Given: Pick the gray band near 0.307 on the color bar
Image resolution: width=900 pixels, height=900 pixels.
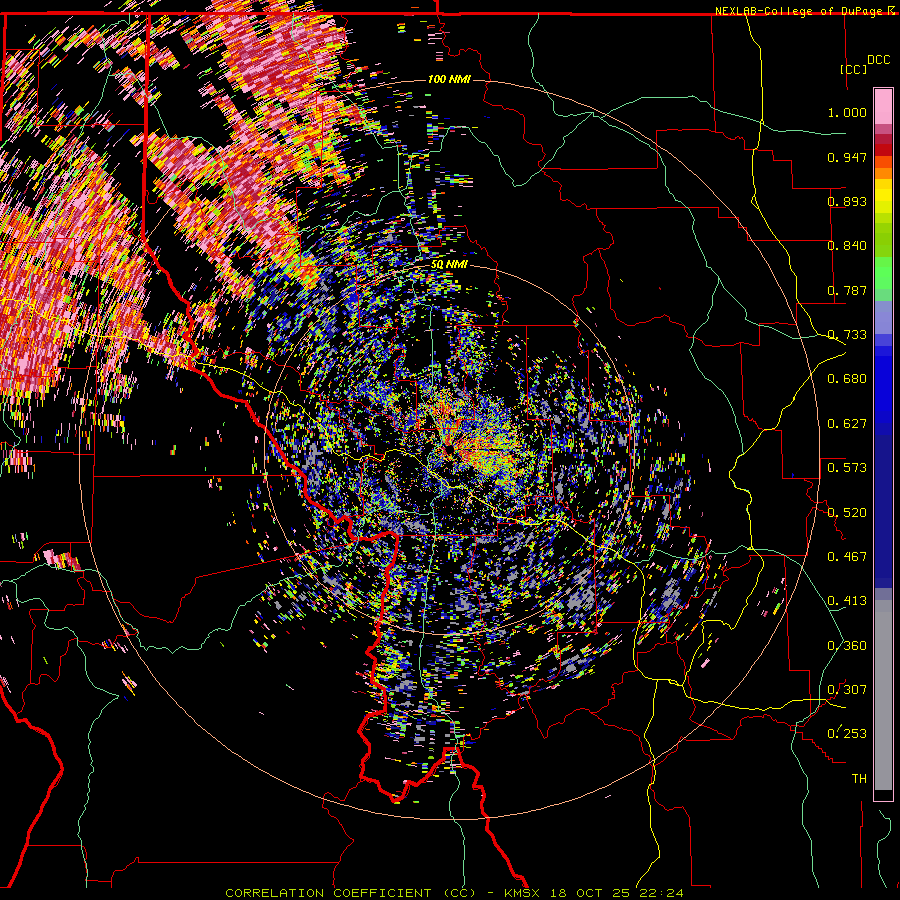Looking at the screenshot, I should tap(883, 695).
